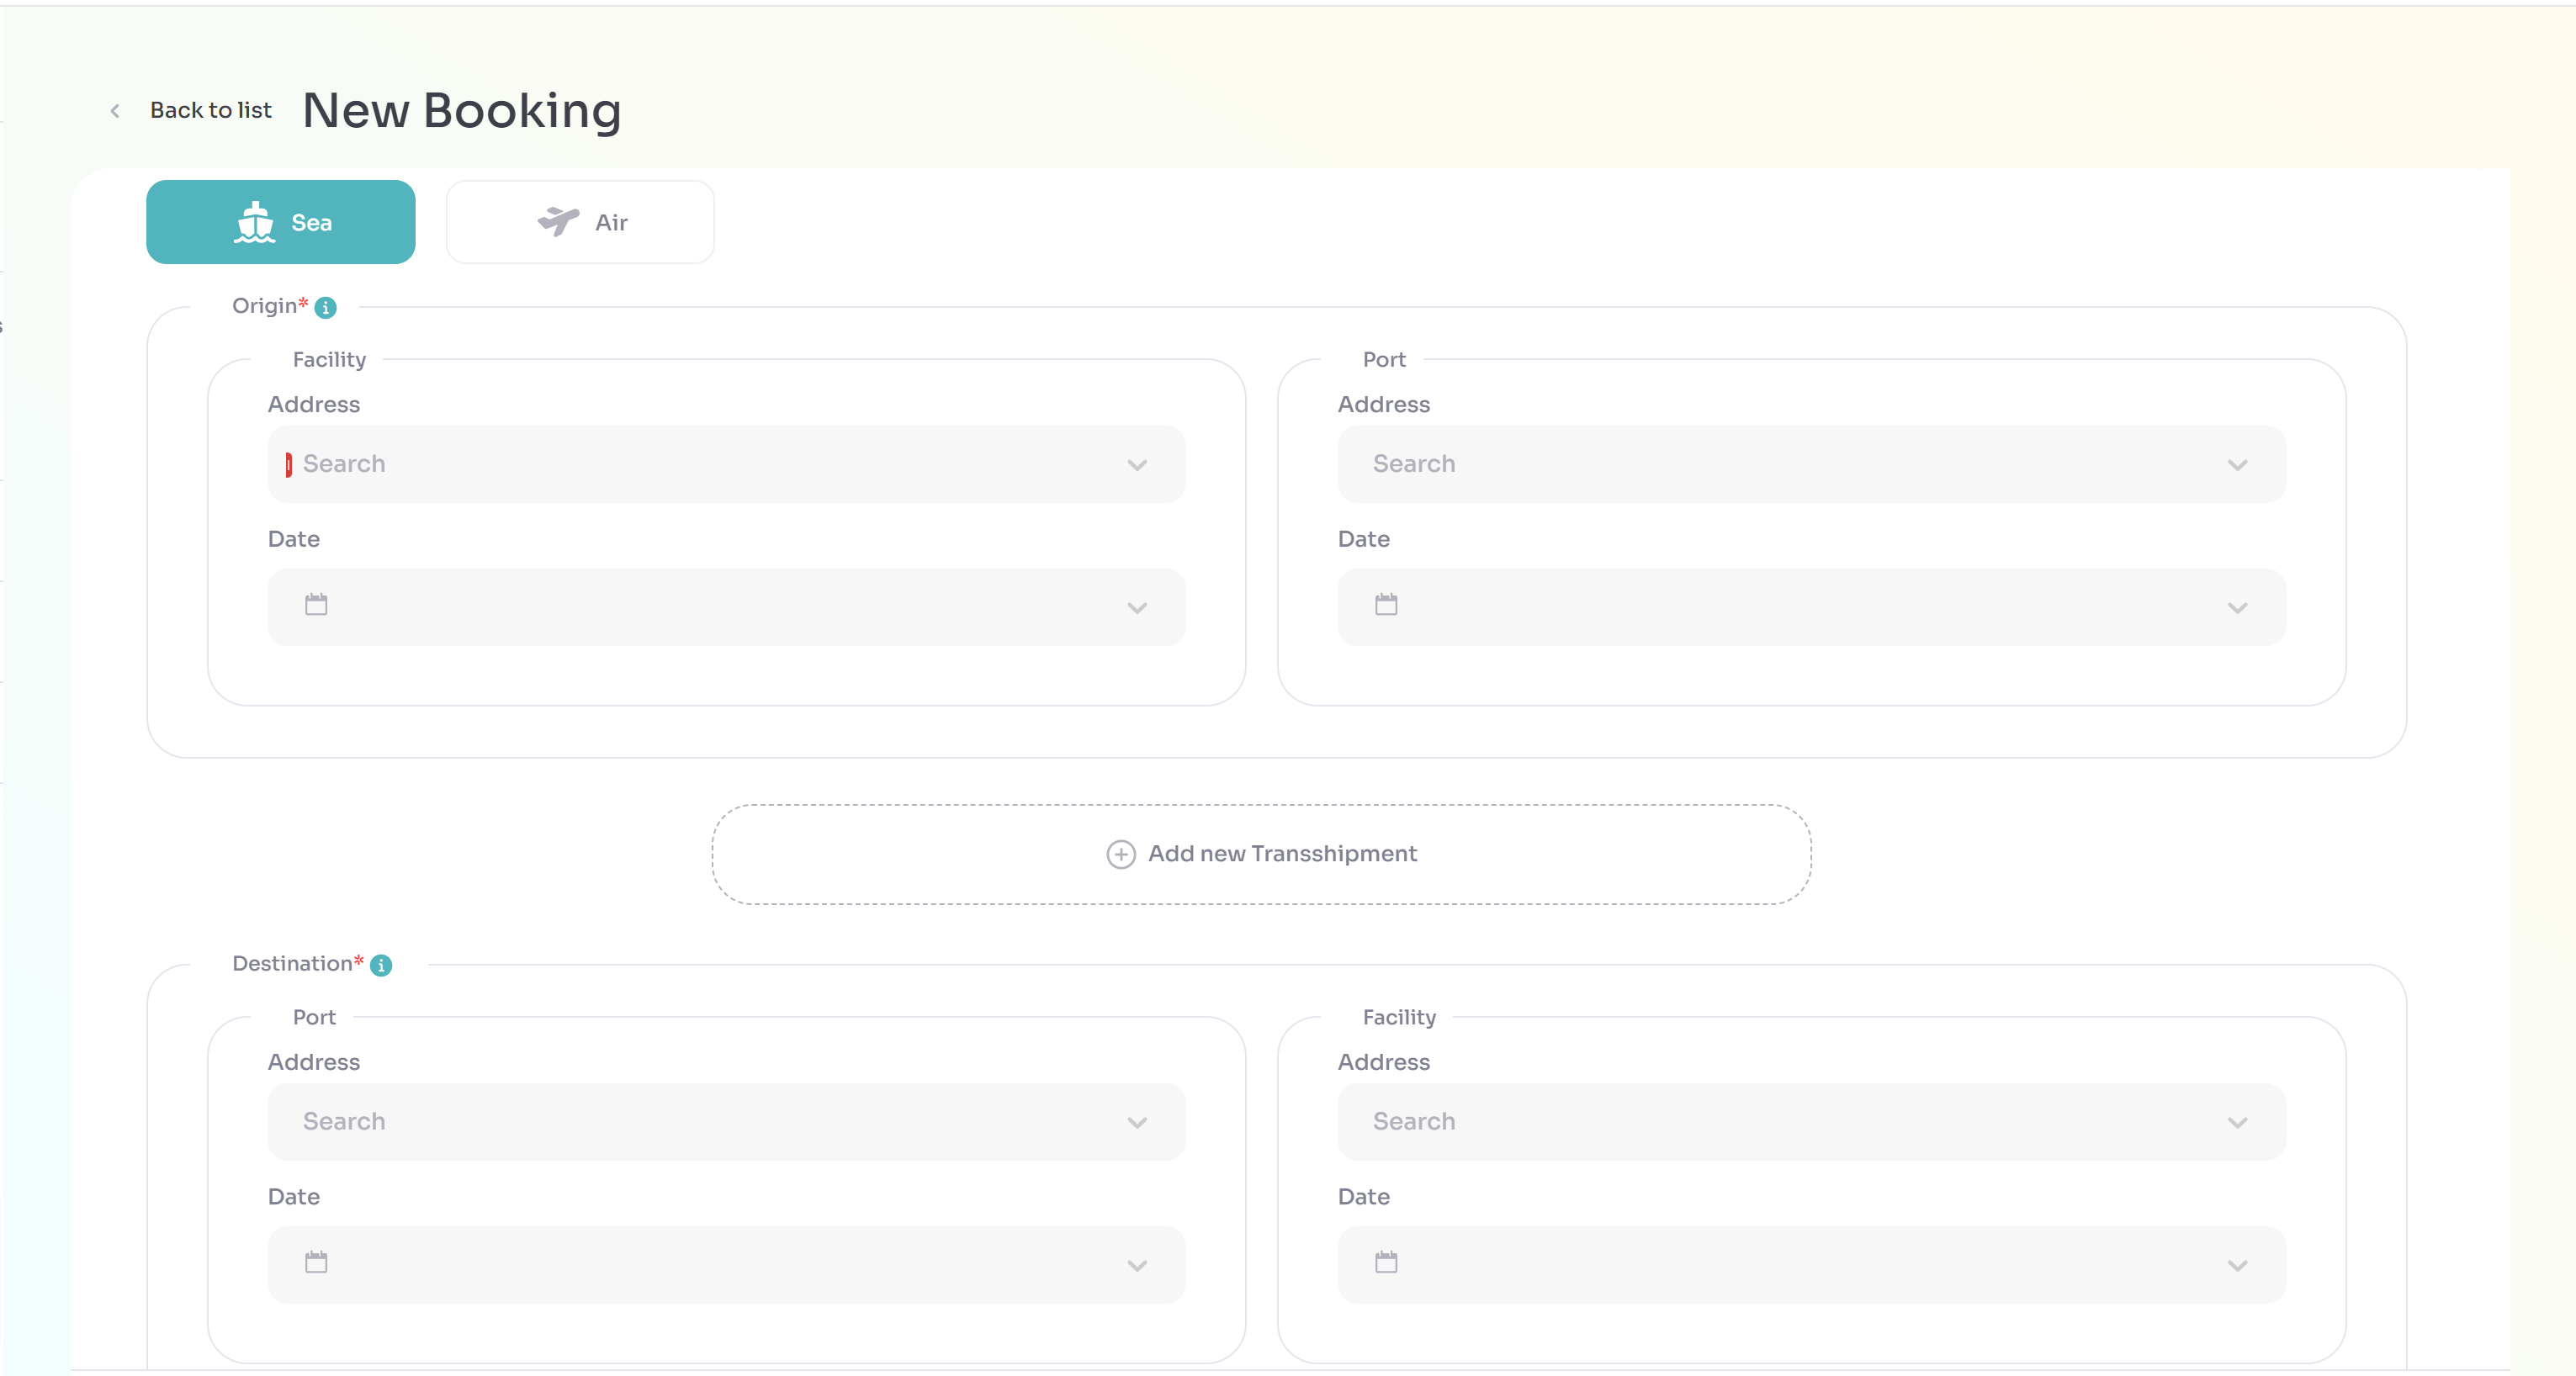Click the Destination info icon
Screen dimensions: 2576x1376
381,965
